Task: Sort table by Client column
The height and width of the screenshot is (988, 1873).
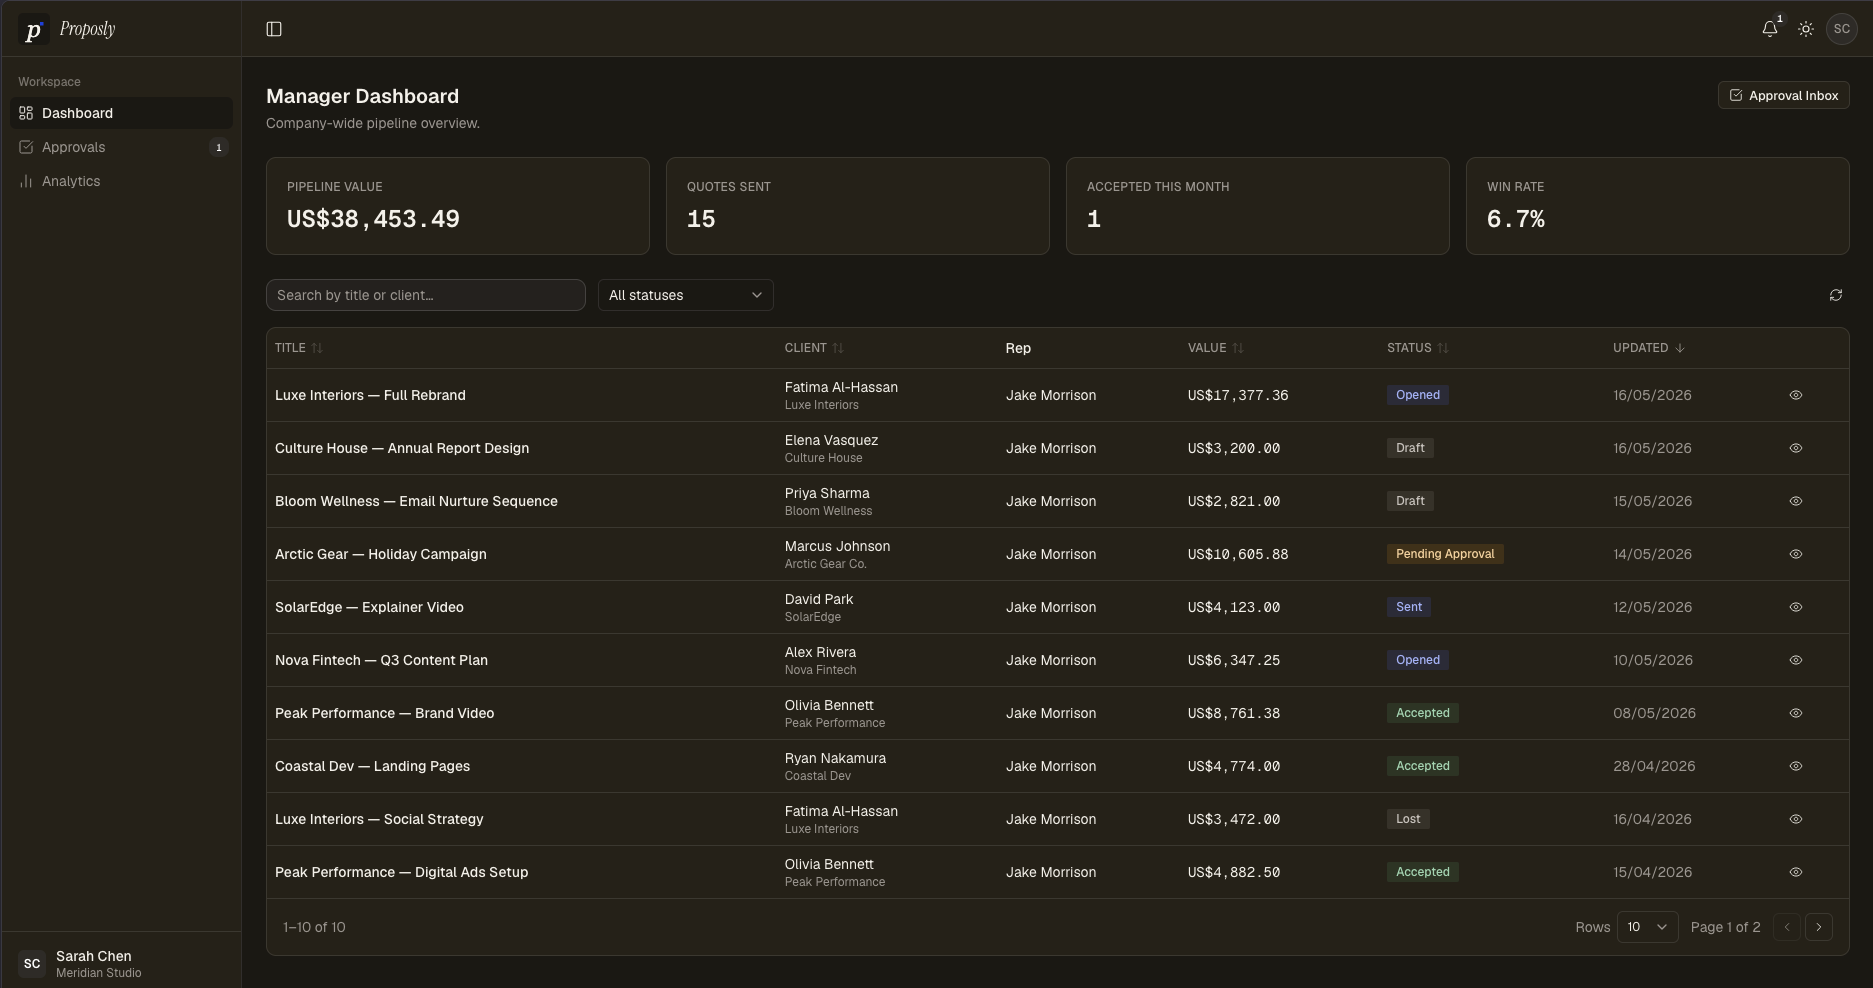Action: tap(814, 348)
